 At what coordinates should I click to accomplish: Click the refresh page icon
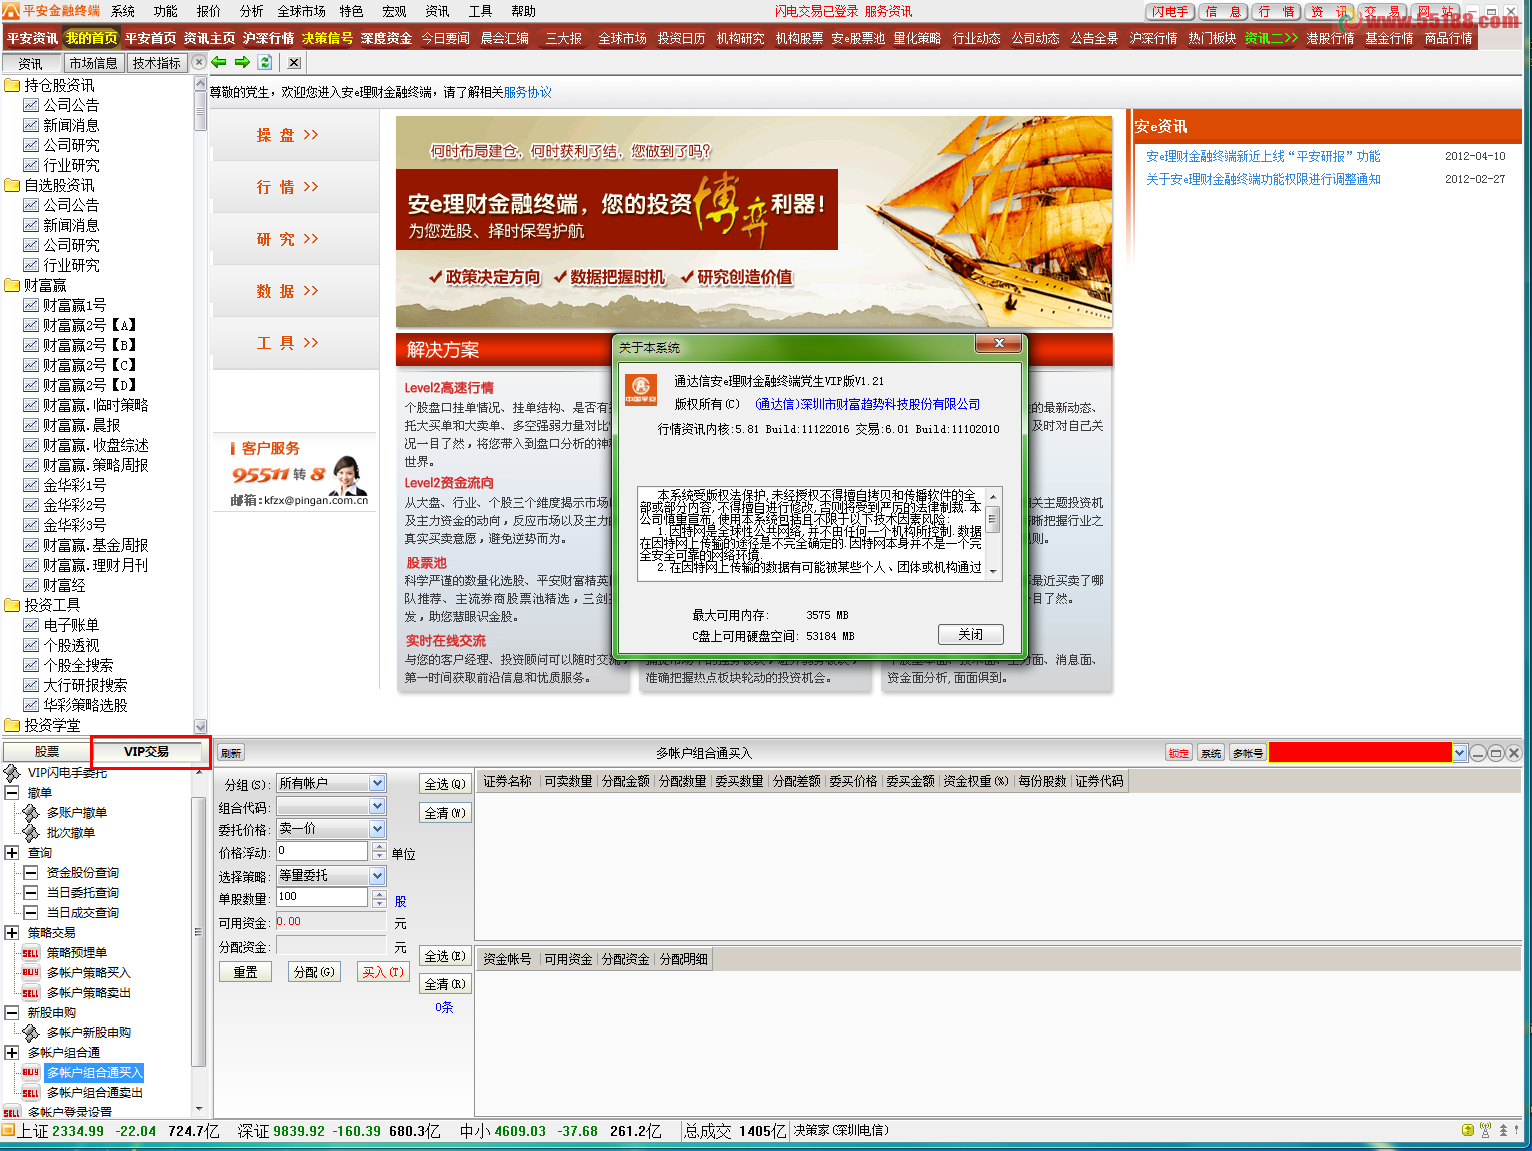265,62
